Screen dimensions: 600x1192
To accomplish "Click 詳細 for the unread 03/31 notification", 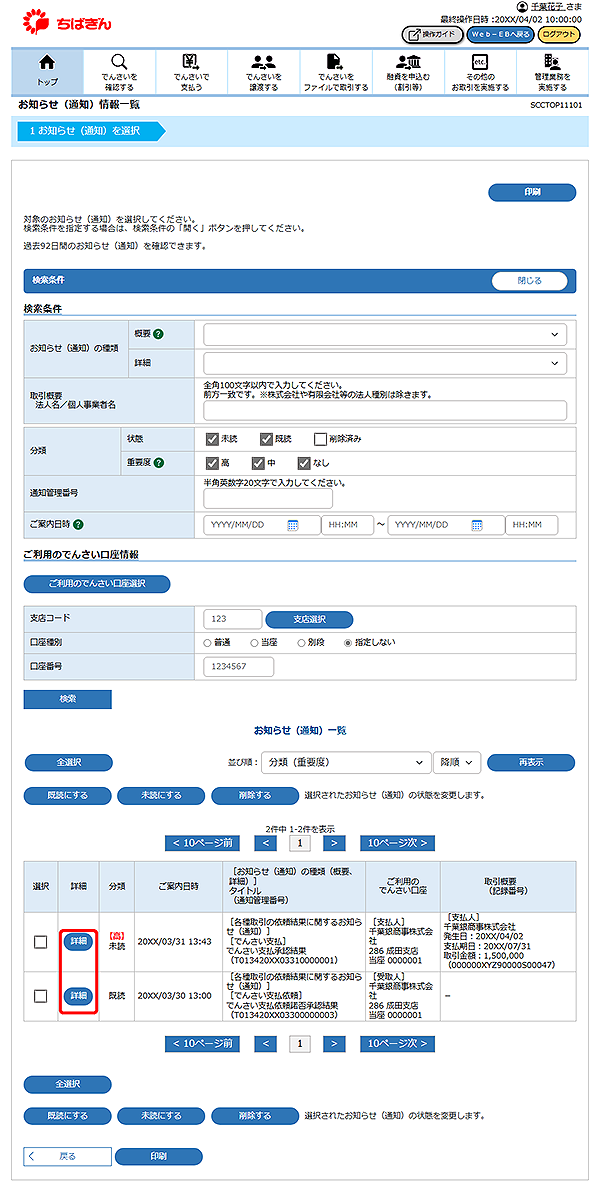I will tap(79, 941).
